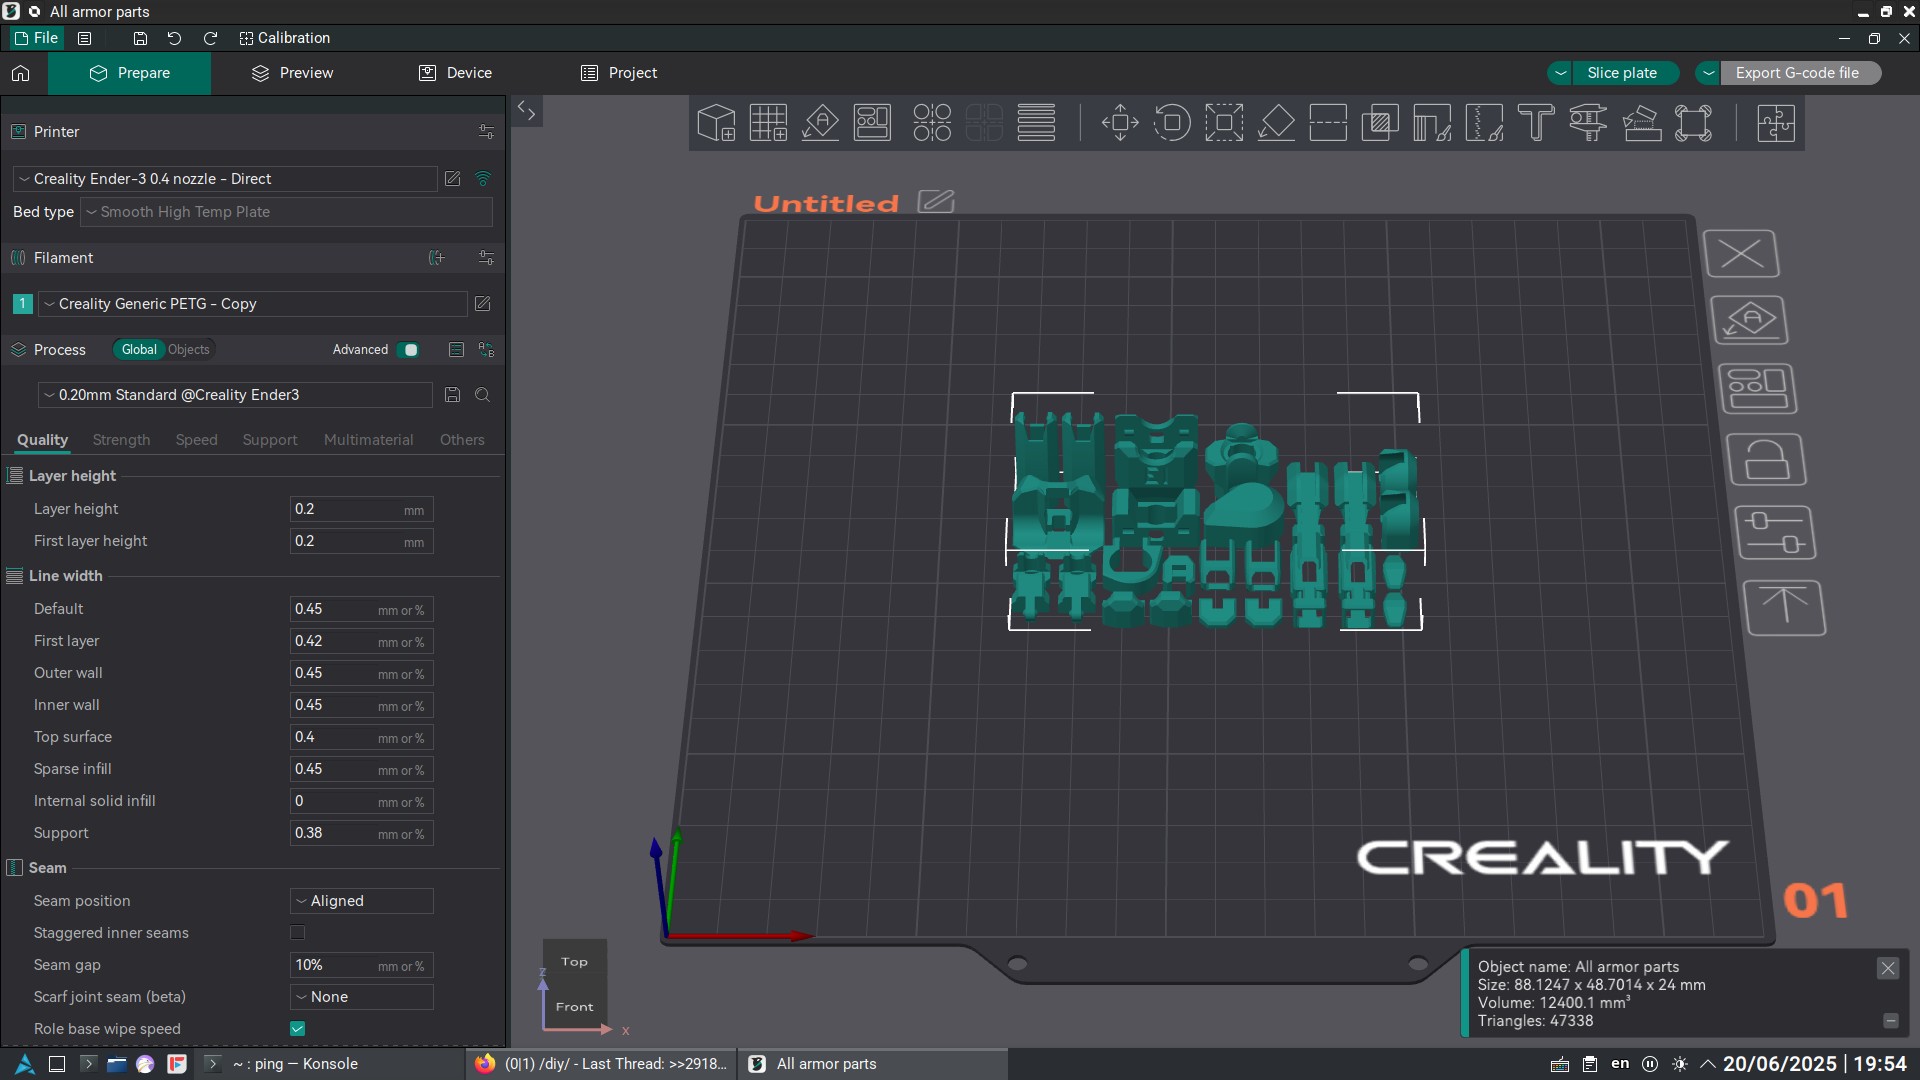Click the Slice plate button
This screenshot has height=1080, width=1920.
[1622, 73]
